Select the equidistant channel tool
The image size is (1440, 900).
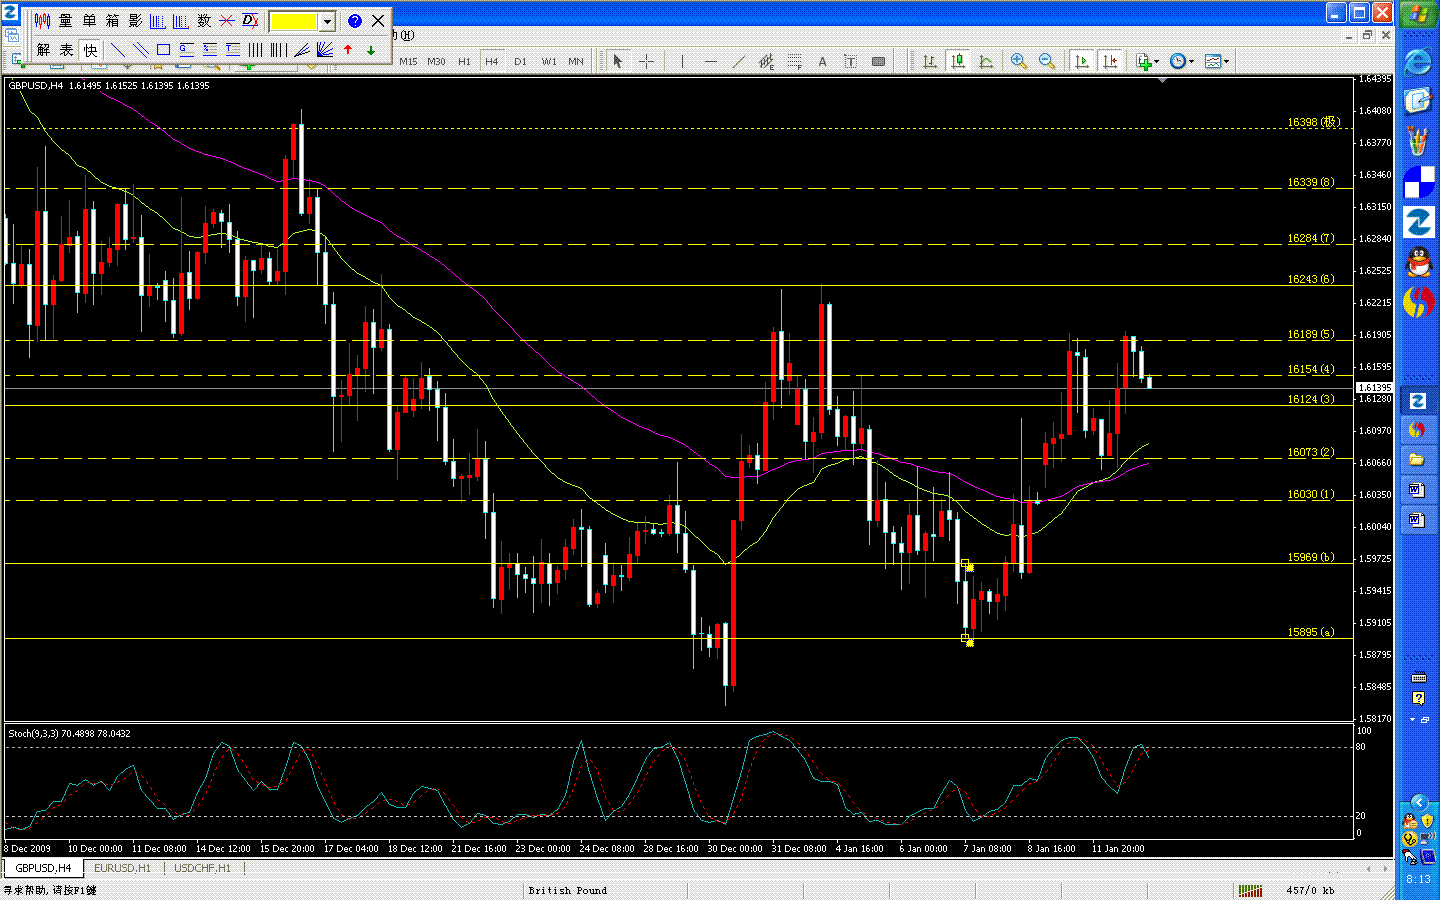point(766,62)
